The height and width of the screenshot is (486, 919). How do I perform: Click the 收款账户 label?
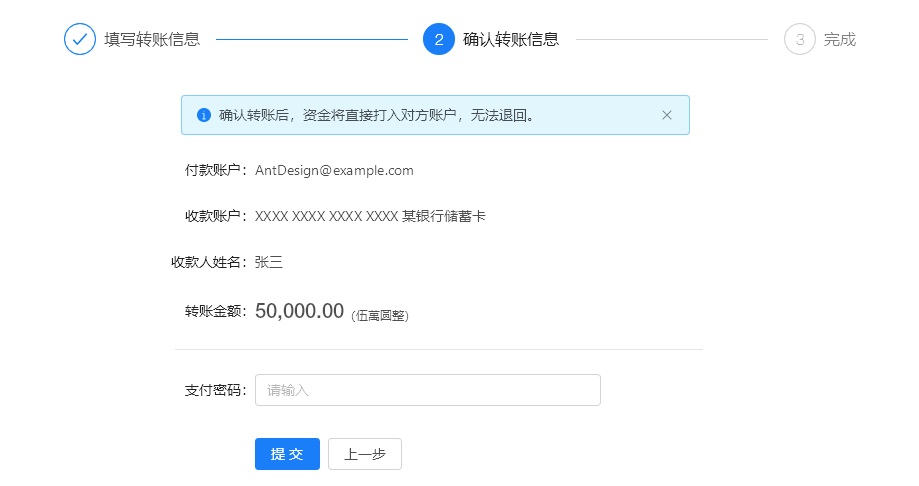(x=216, y=216)
